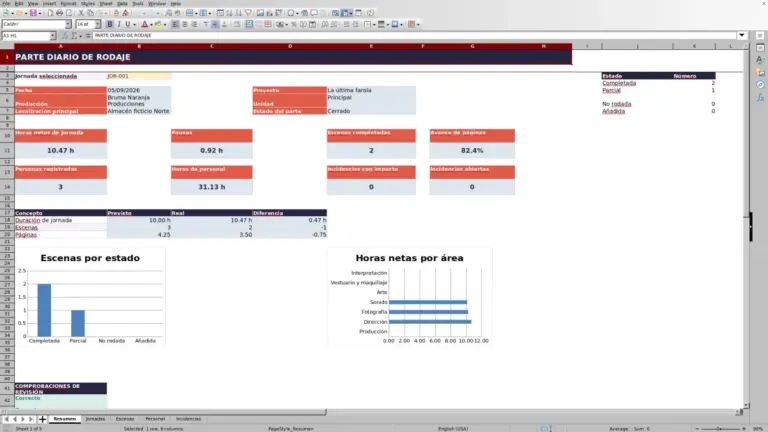Click the formula input line
The width and height of the screenshot is (768, 432).
coord(414,35)
